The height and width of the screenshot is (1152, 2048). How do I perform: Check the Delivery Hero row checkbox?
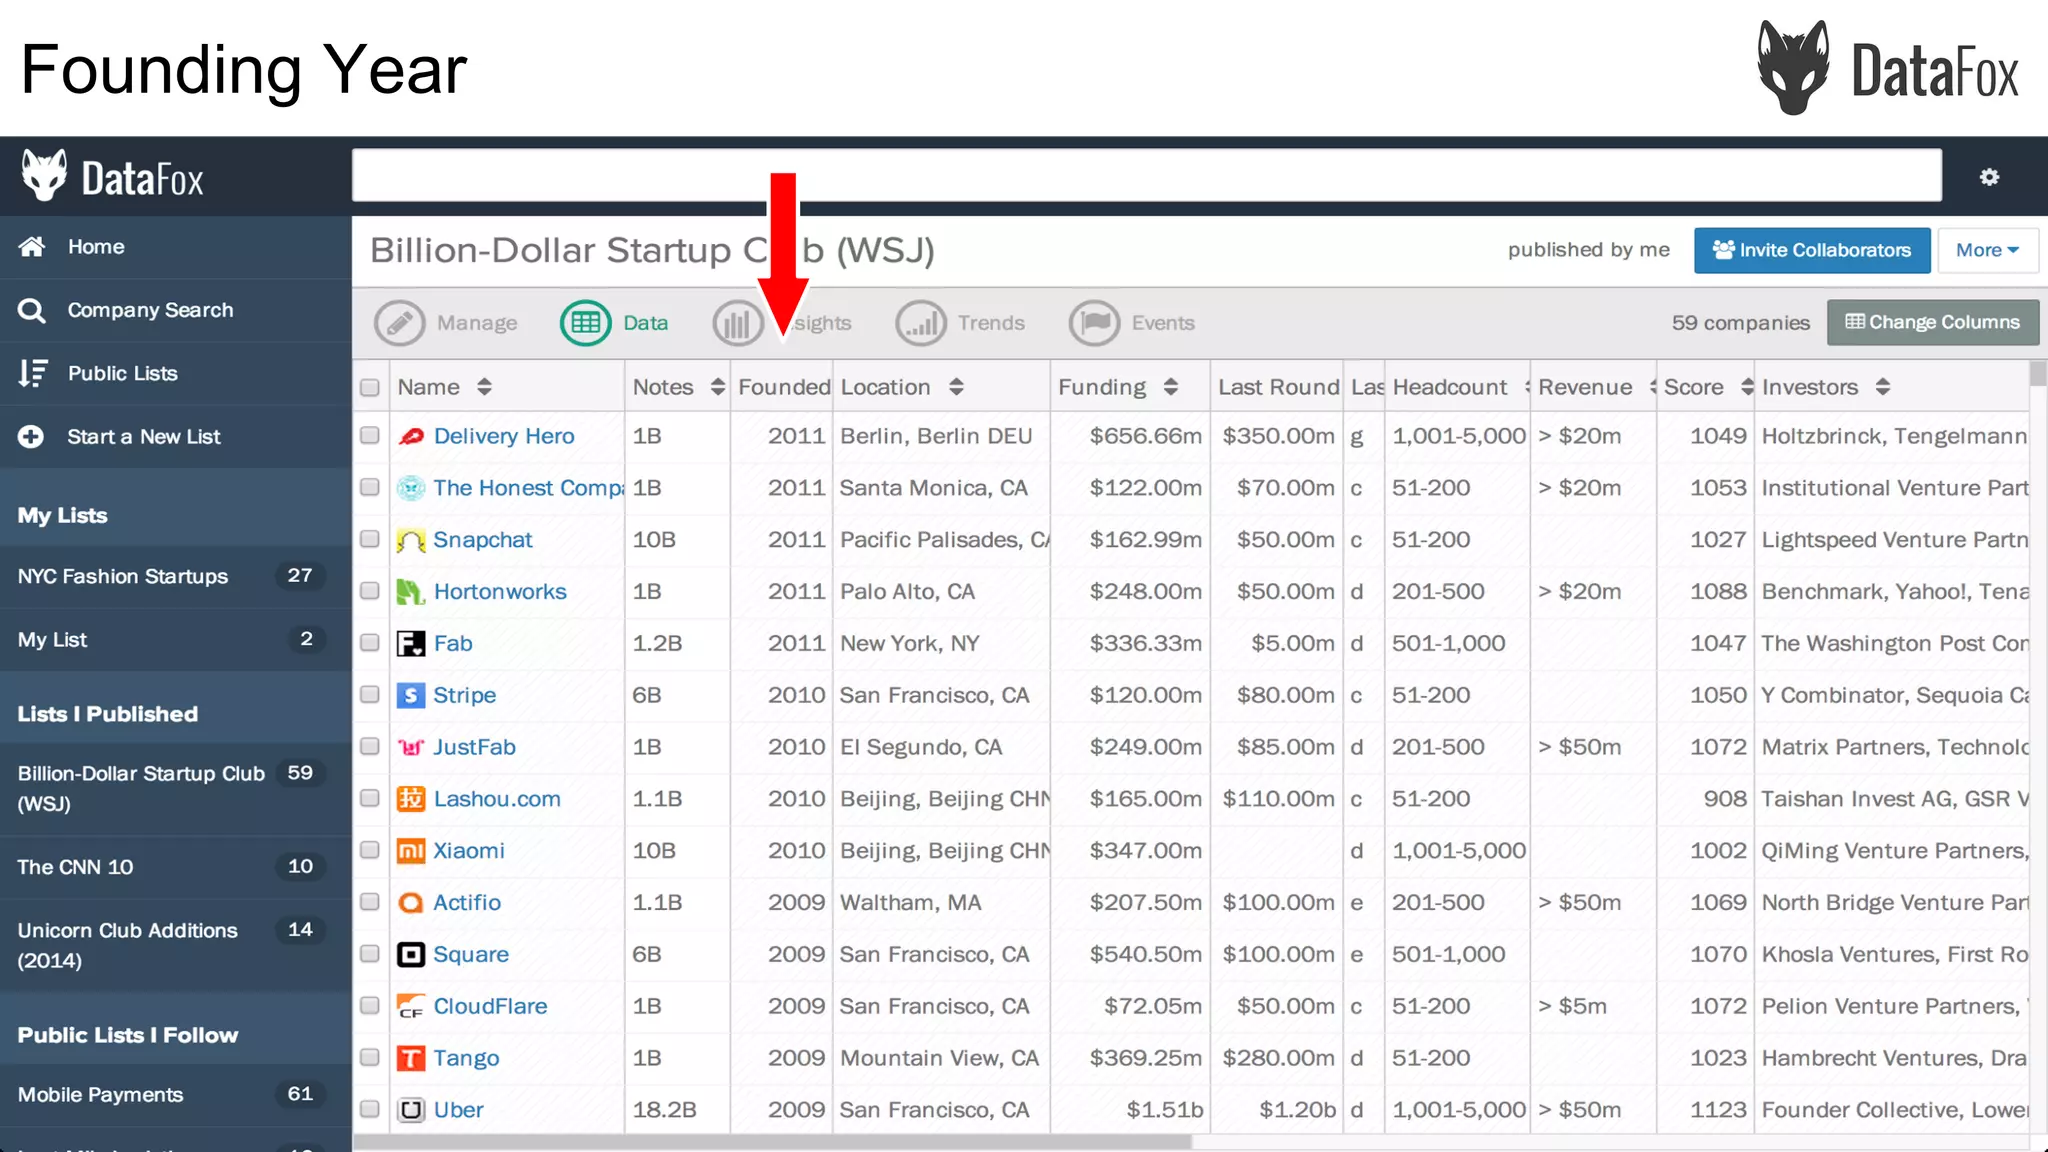click(x=370, y=436)
